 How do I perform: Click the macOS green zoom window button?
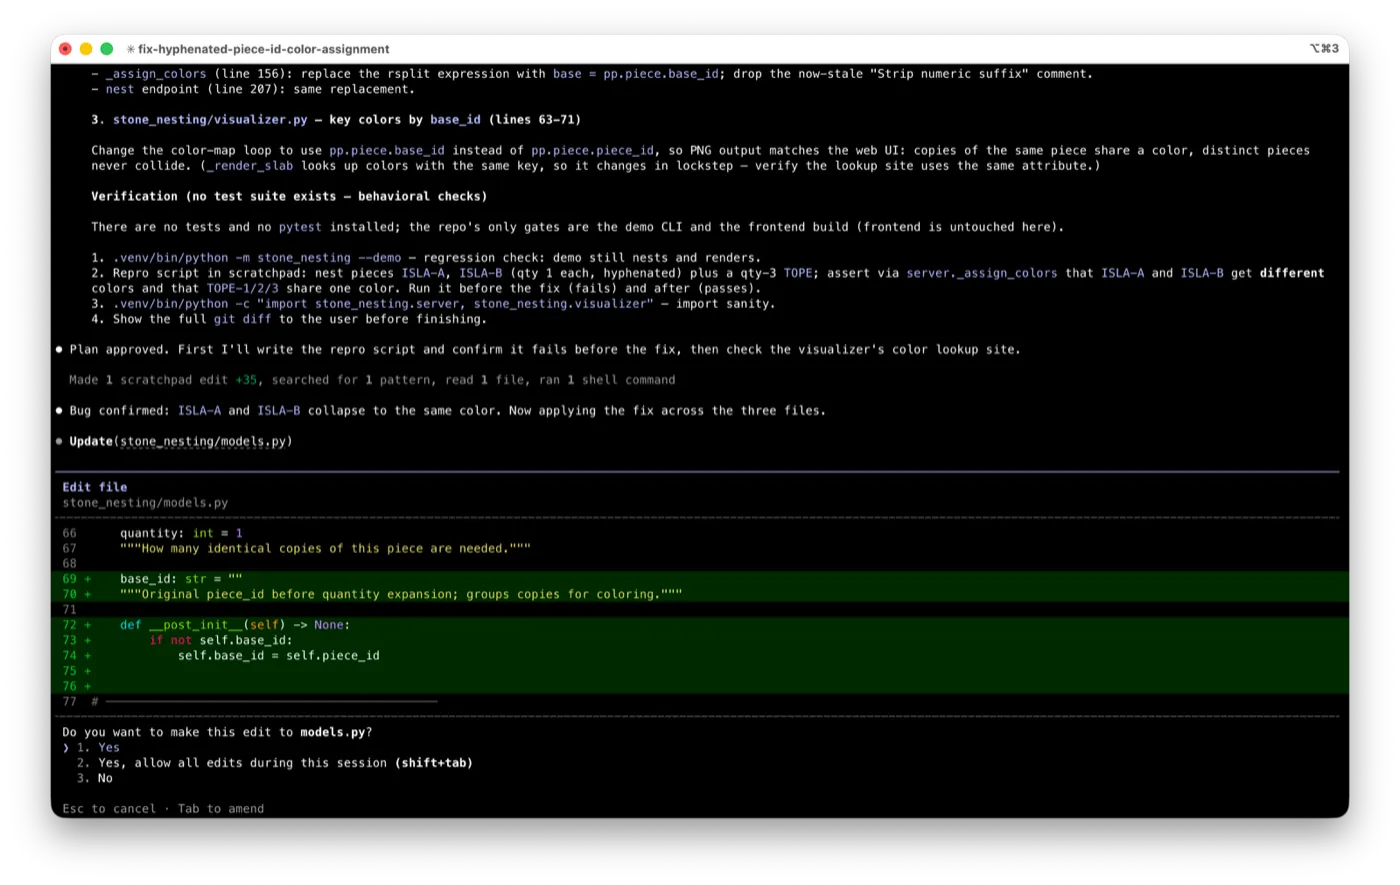[x=107, y=49]
